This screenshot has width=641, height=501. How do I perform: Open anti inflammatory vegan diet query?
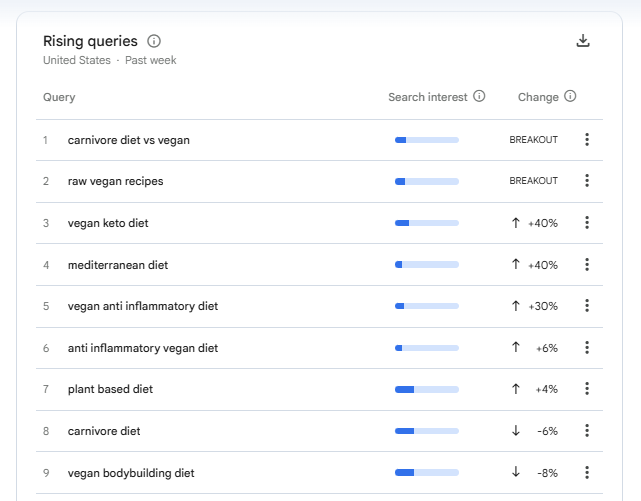pyautogui.click(x=143, y=348)
